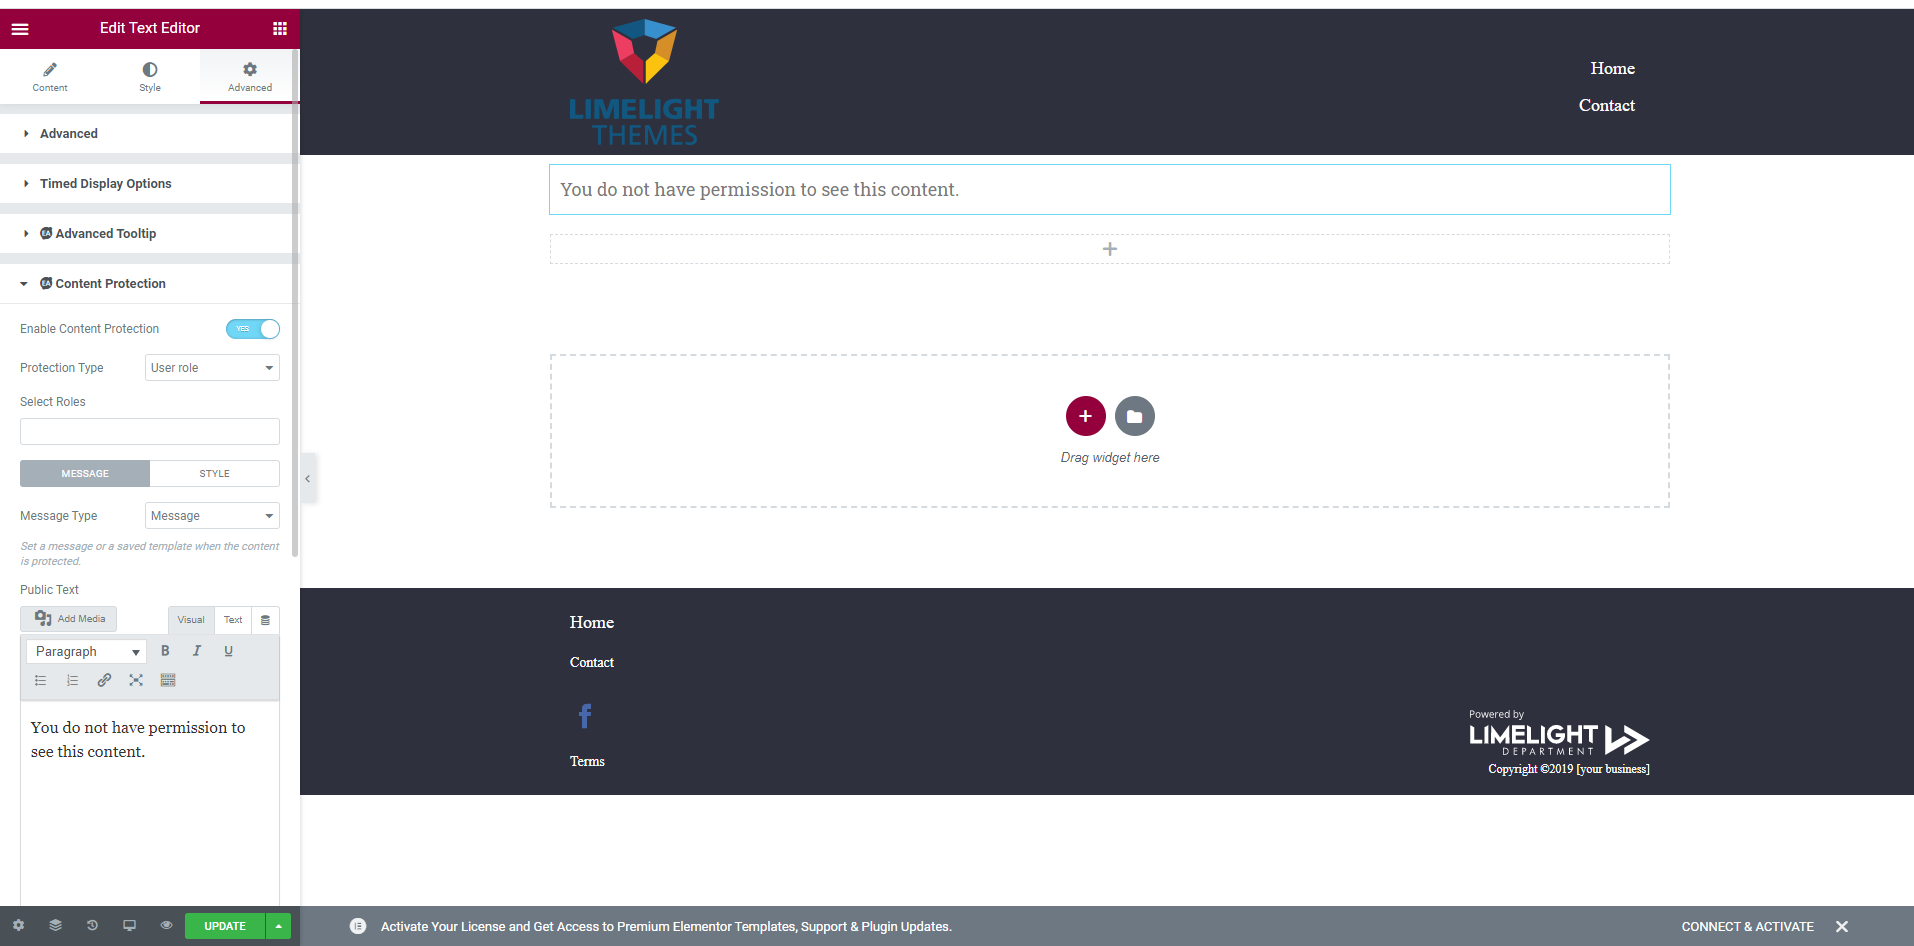Viewport: 1914px width, 946px height.
Task: Open the revision History icon
Action: tap(92, 926)
